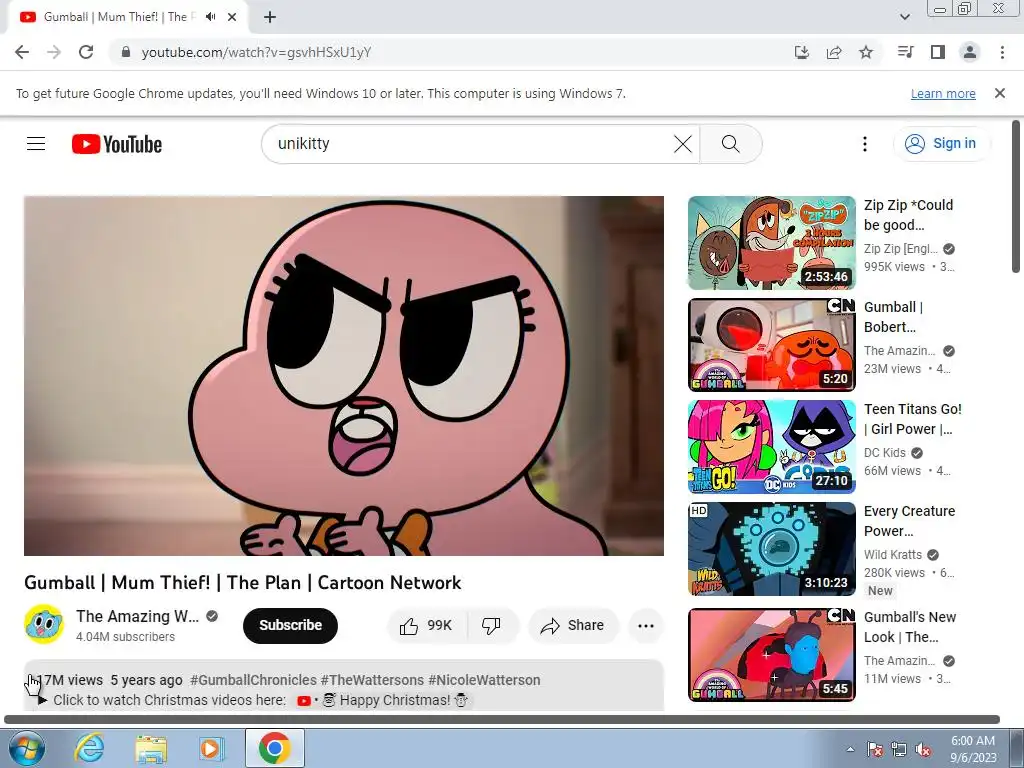1024x768 pixels.
Task: Click the horizontal page scrollbar
Action: click(502, 720)
